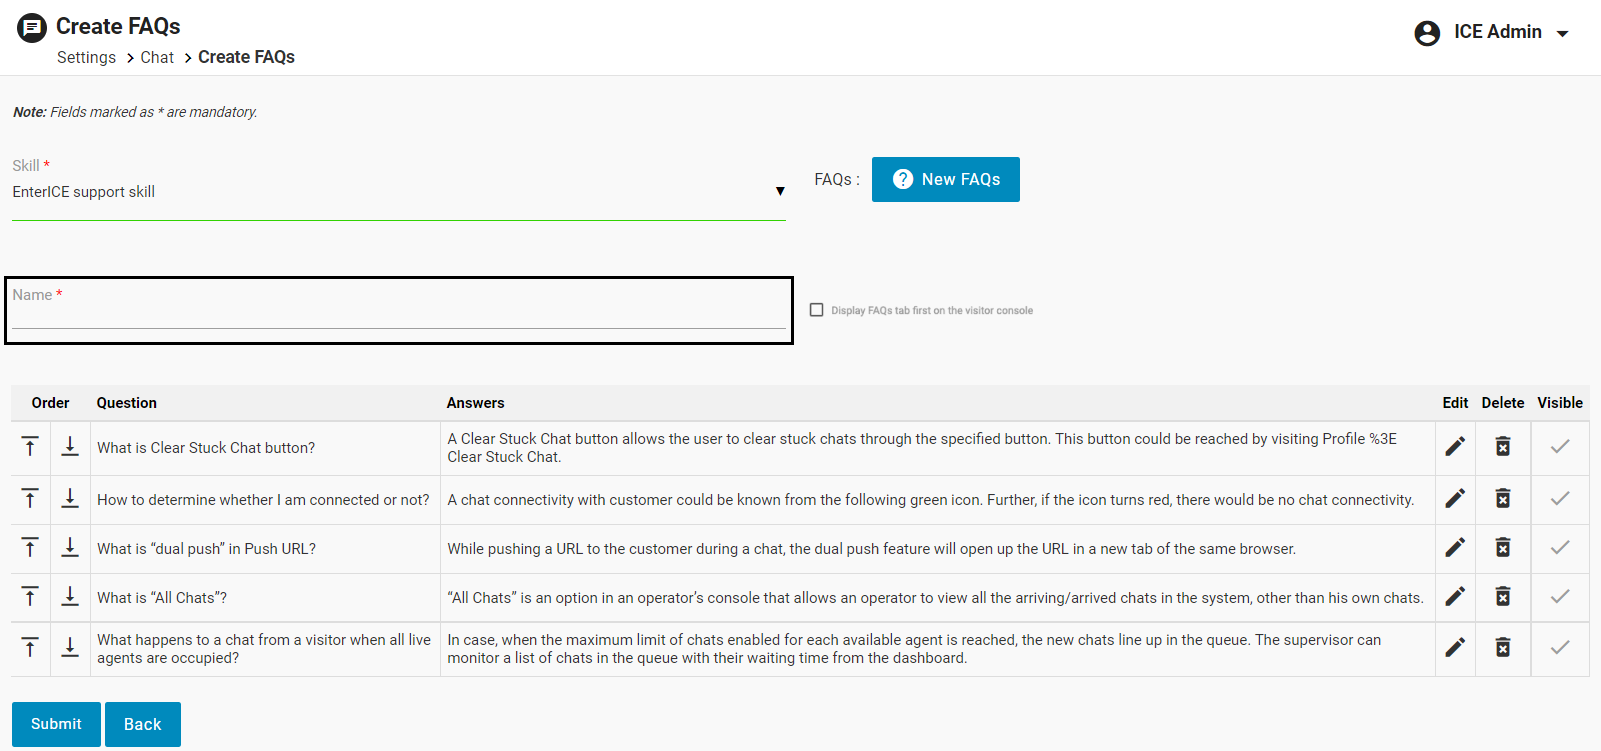Submit the FAQ form

(x=56, y=724)
